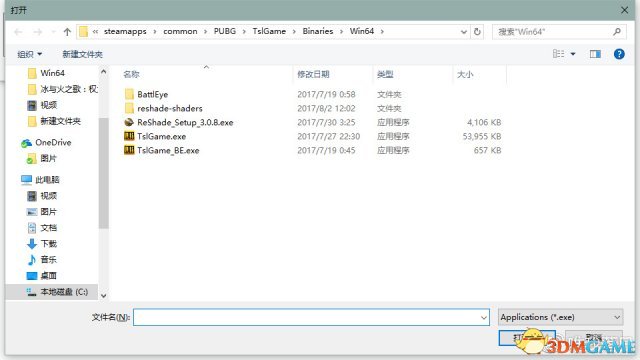The width and height of the screenshot is (640, 360).
Task: Select Win64 in the address path
Action: (362, 31)
